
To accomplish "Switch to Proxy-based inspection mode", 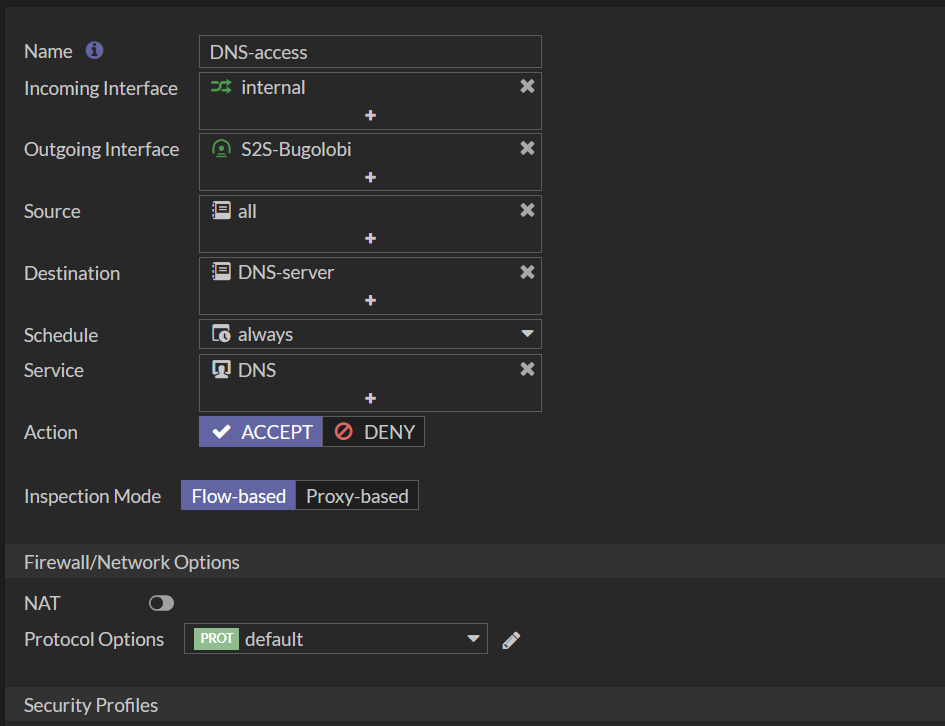I will [x=357, y=496].
